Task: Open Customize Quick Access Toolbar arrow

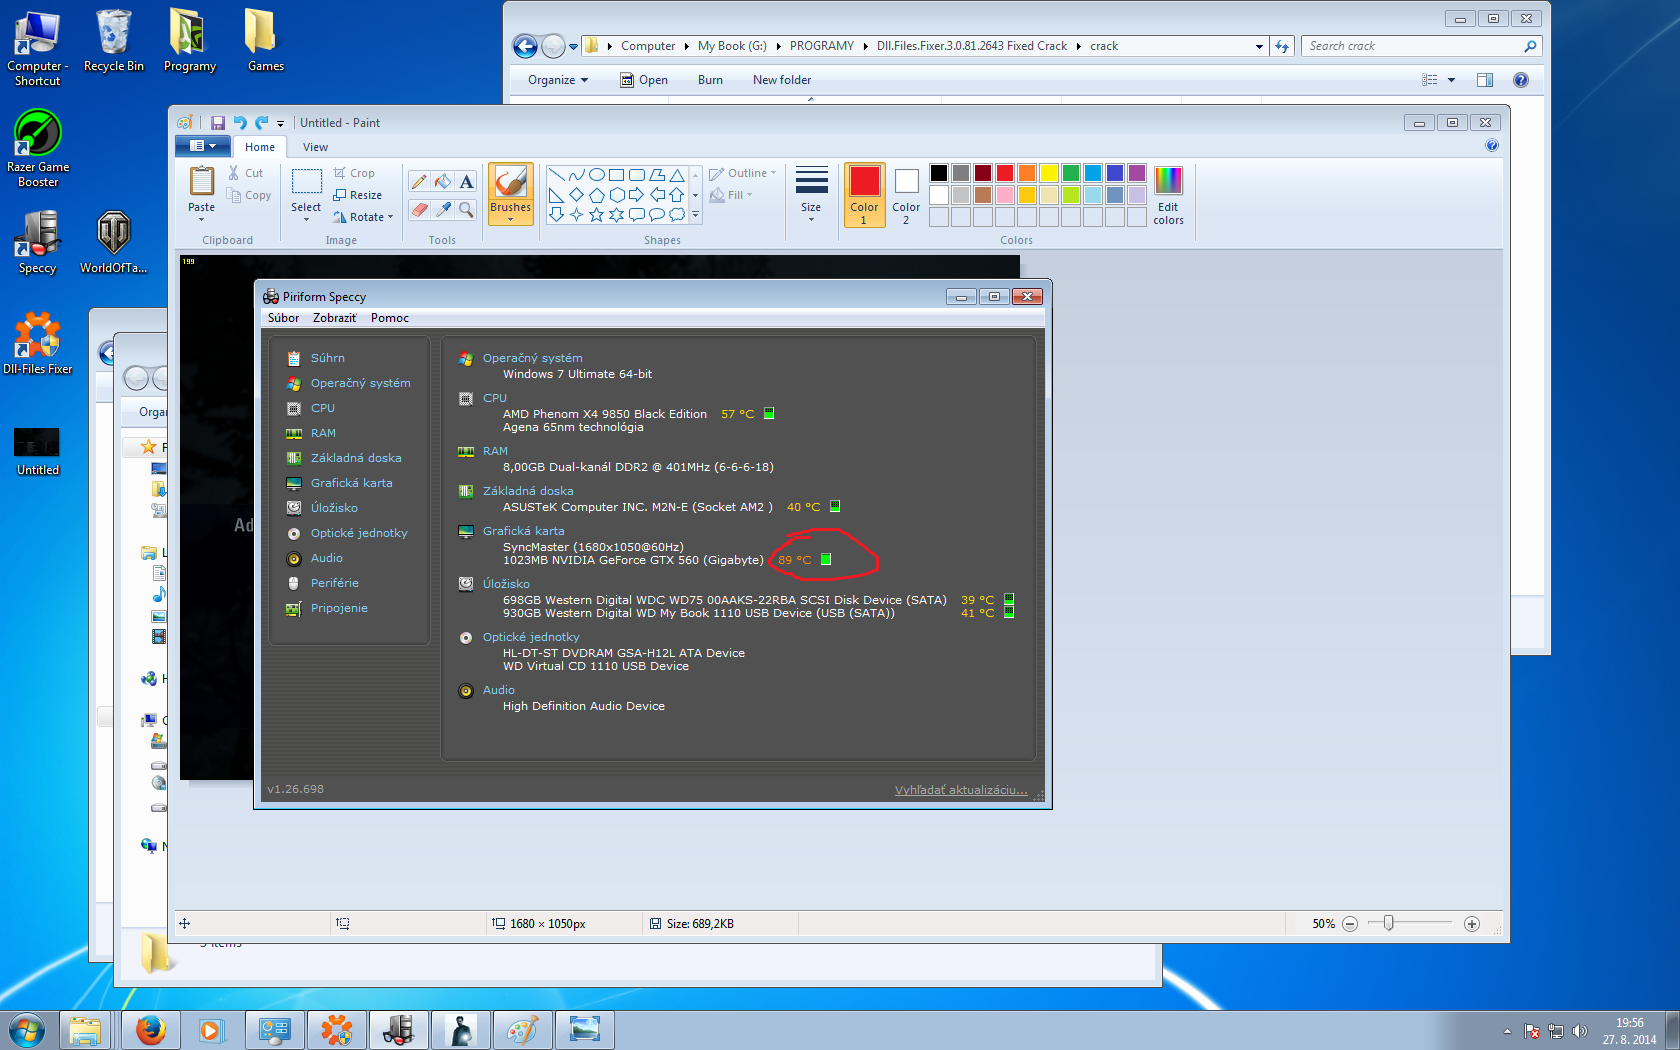Action: pyautogui.click(x=280, y=124)
